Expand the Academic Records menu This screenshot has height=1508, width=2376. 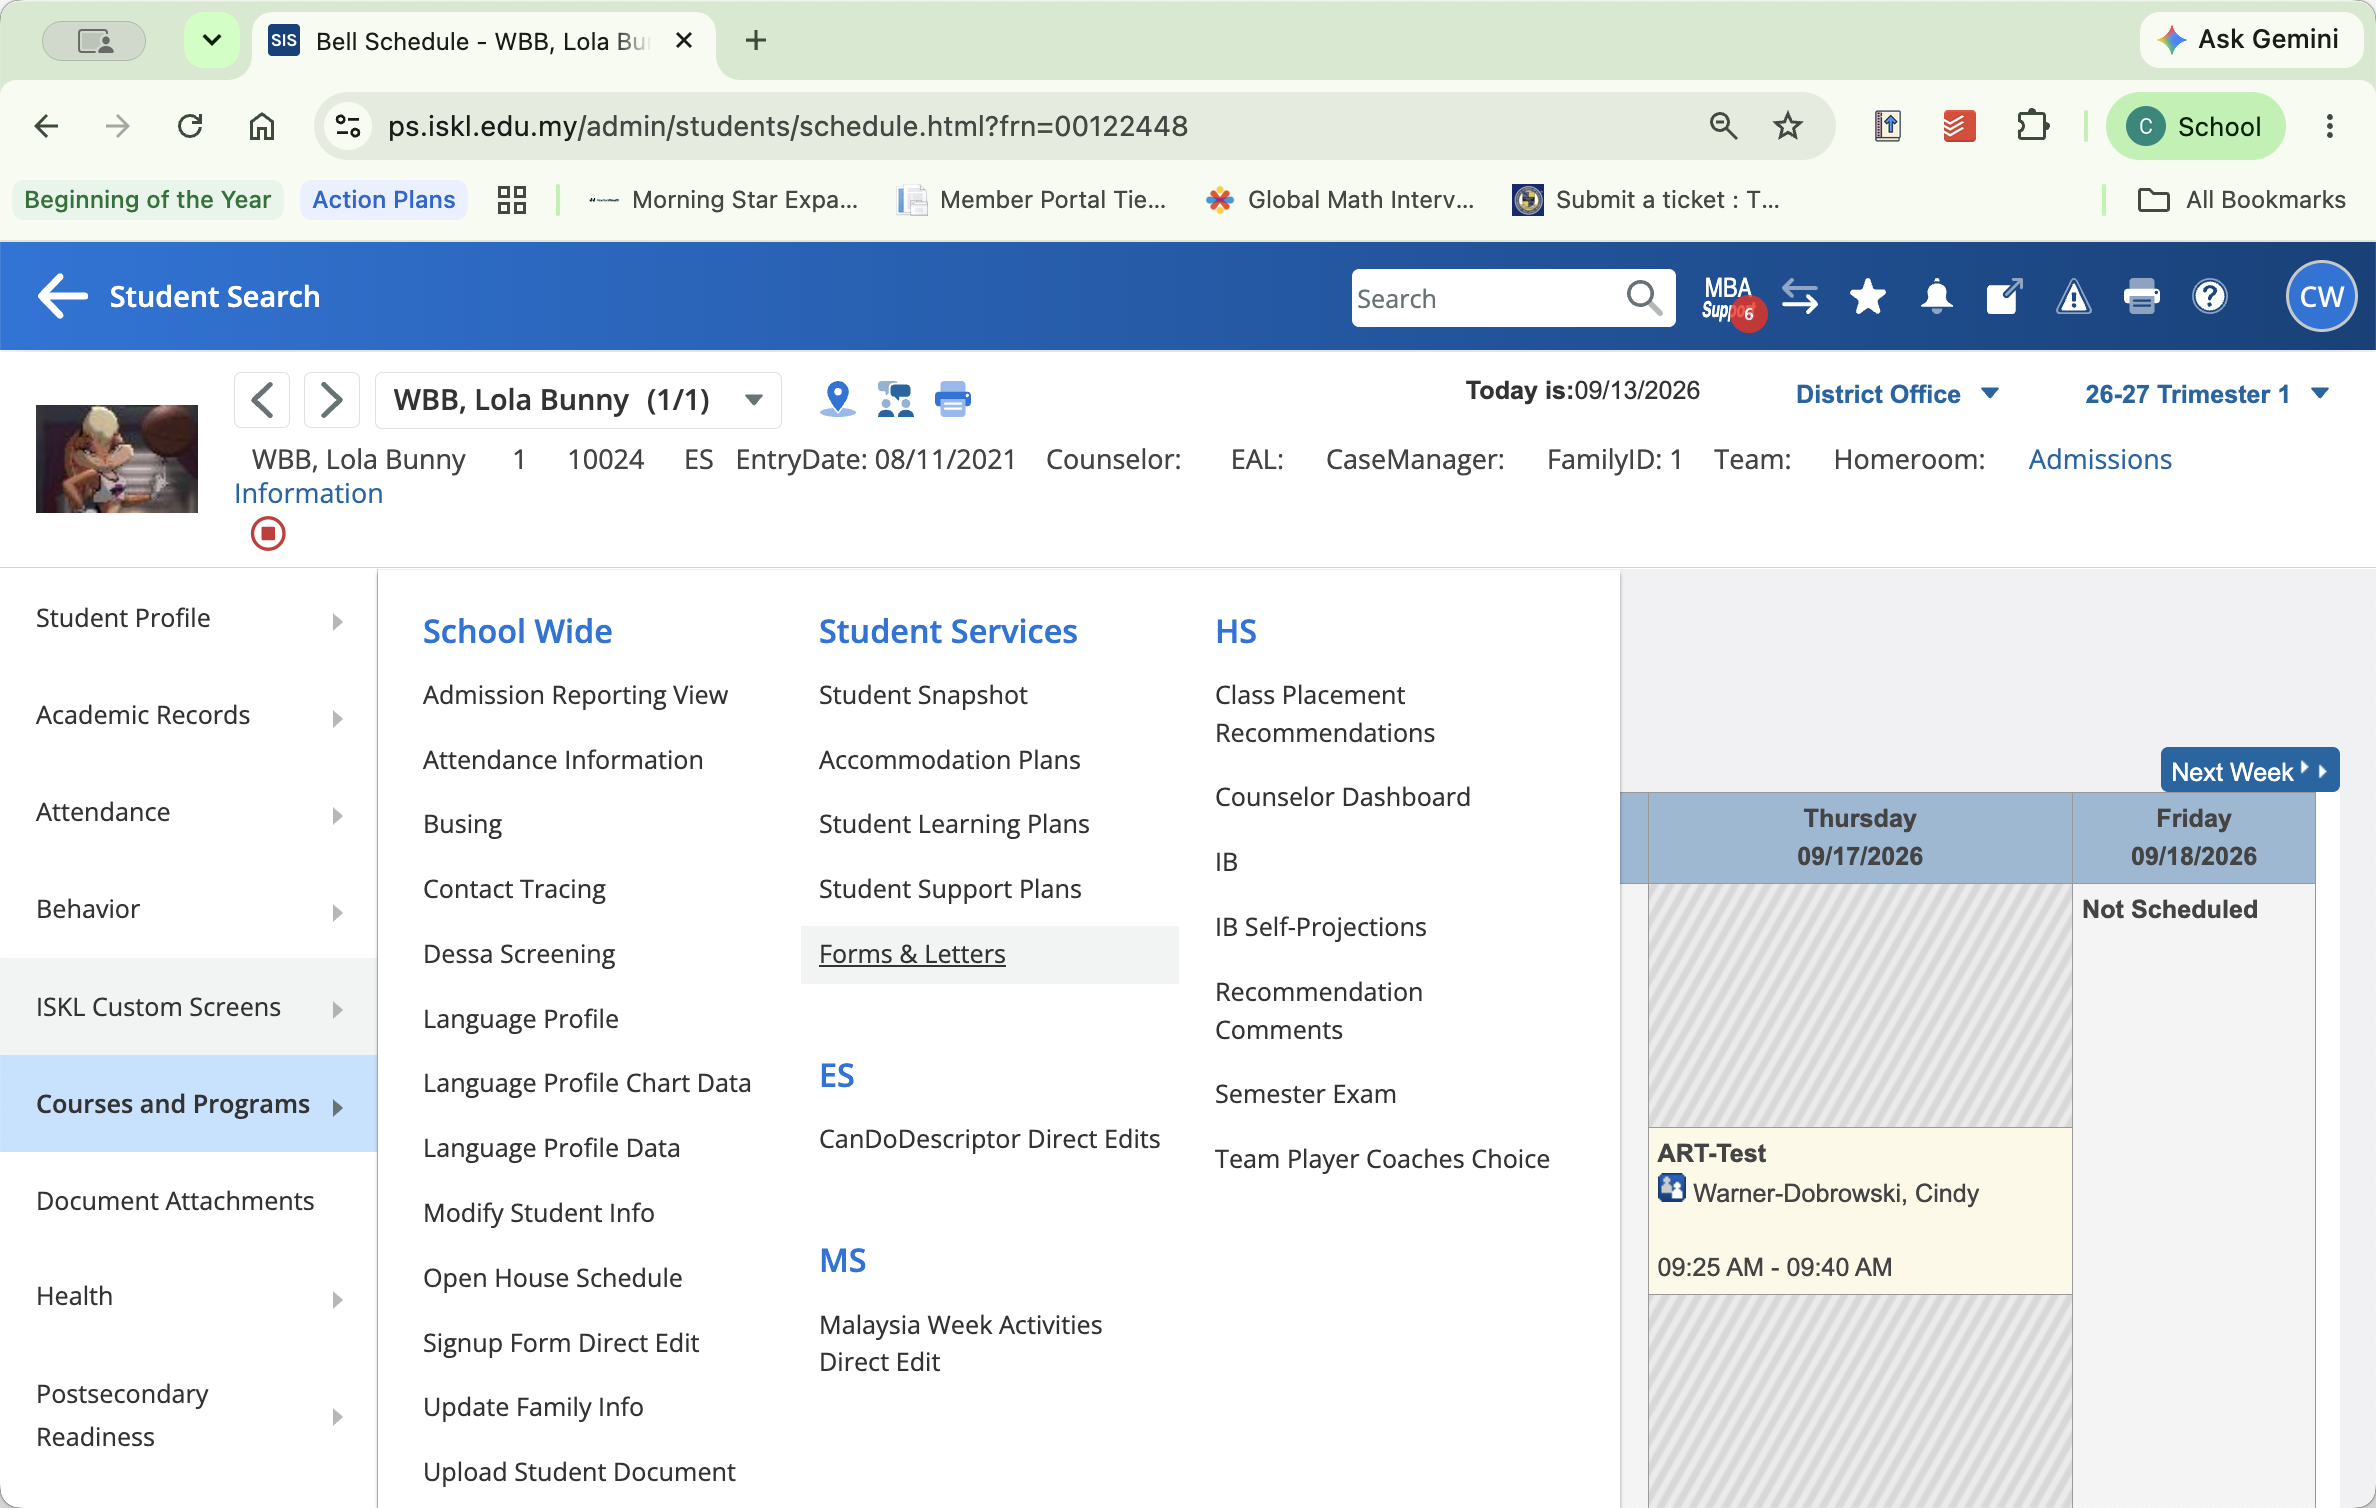pyautogui.click(x=188, y=716)
